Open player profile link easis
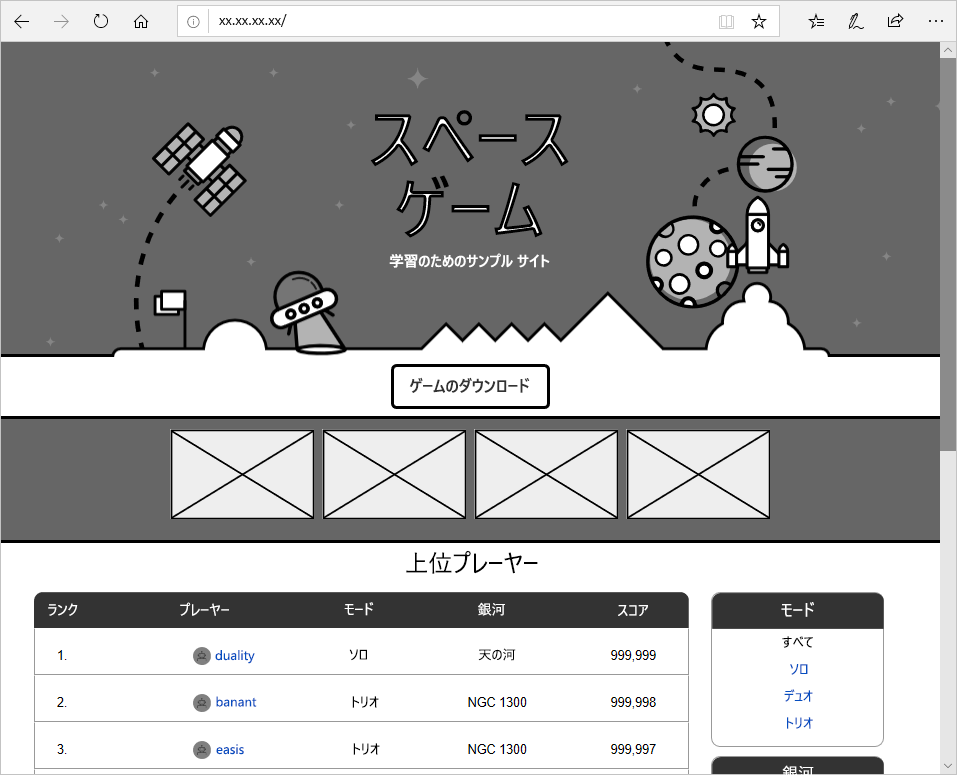 pyautogui.click(x=229, y=749)
